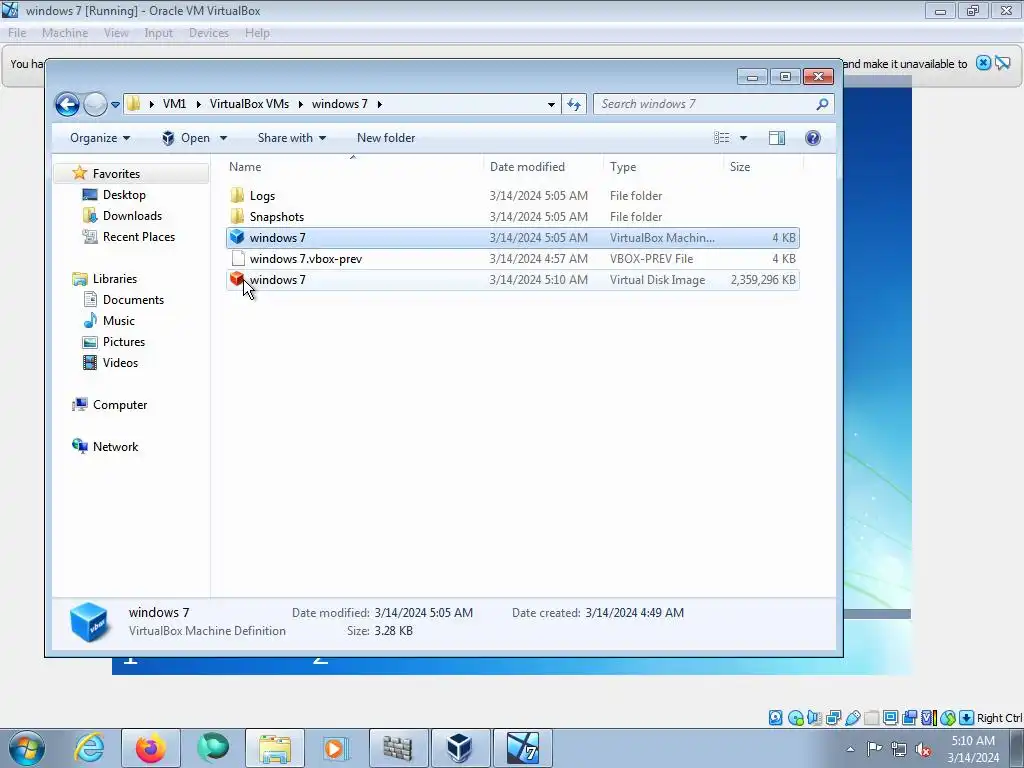
Task: Click the optical drive indicator in VirtualBox status bar
Action: tap(795, 718)
